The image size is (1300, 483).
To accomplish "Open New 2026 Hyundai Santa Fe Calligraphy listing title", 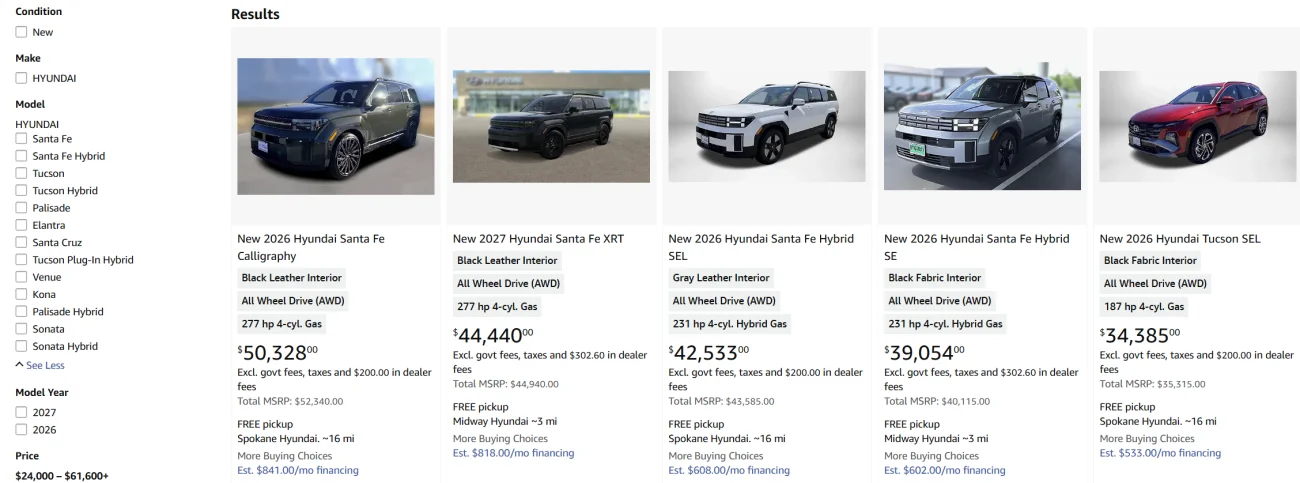I will click(311, 247).
